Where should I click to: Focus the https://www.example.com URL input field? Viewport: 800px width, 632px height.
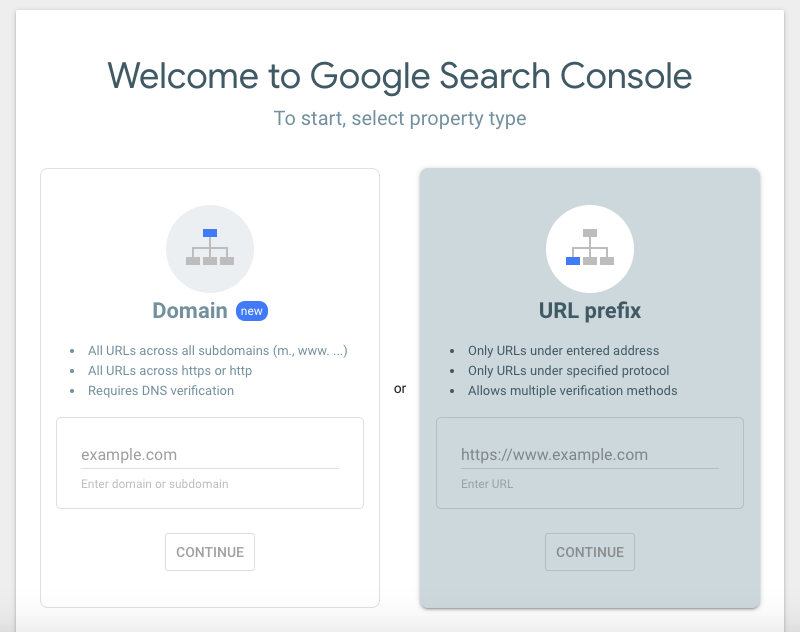[590, 454]
